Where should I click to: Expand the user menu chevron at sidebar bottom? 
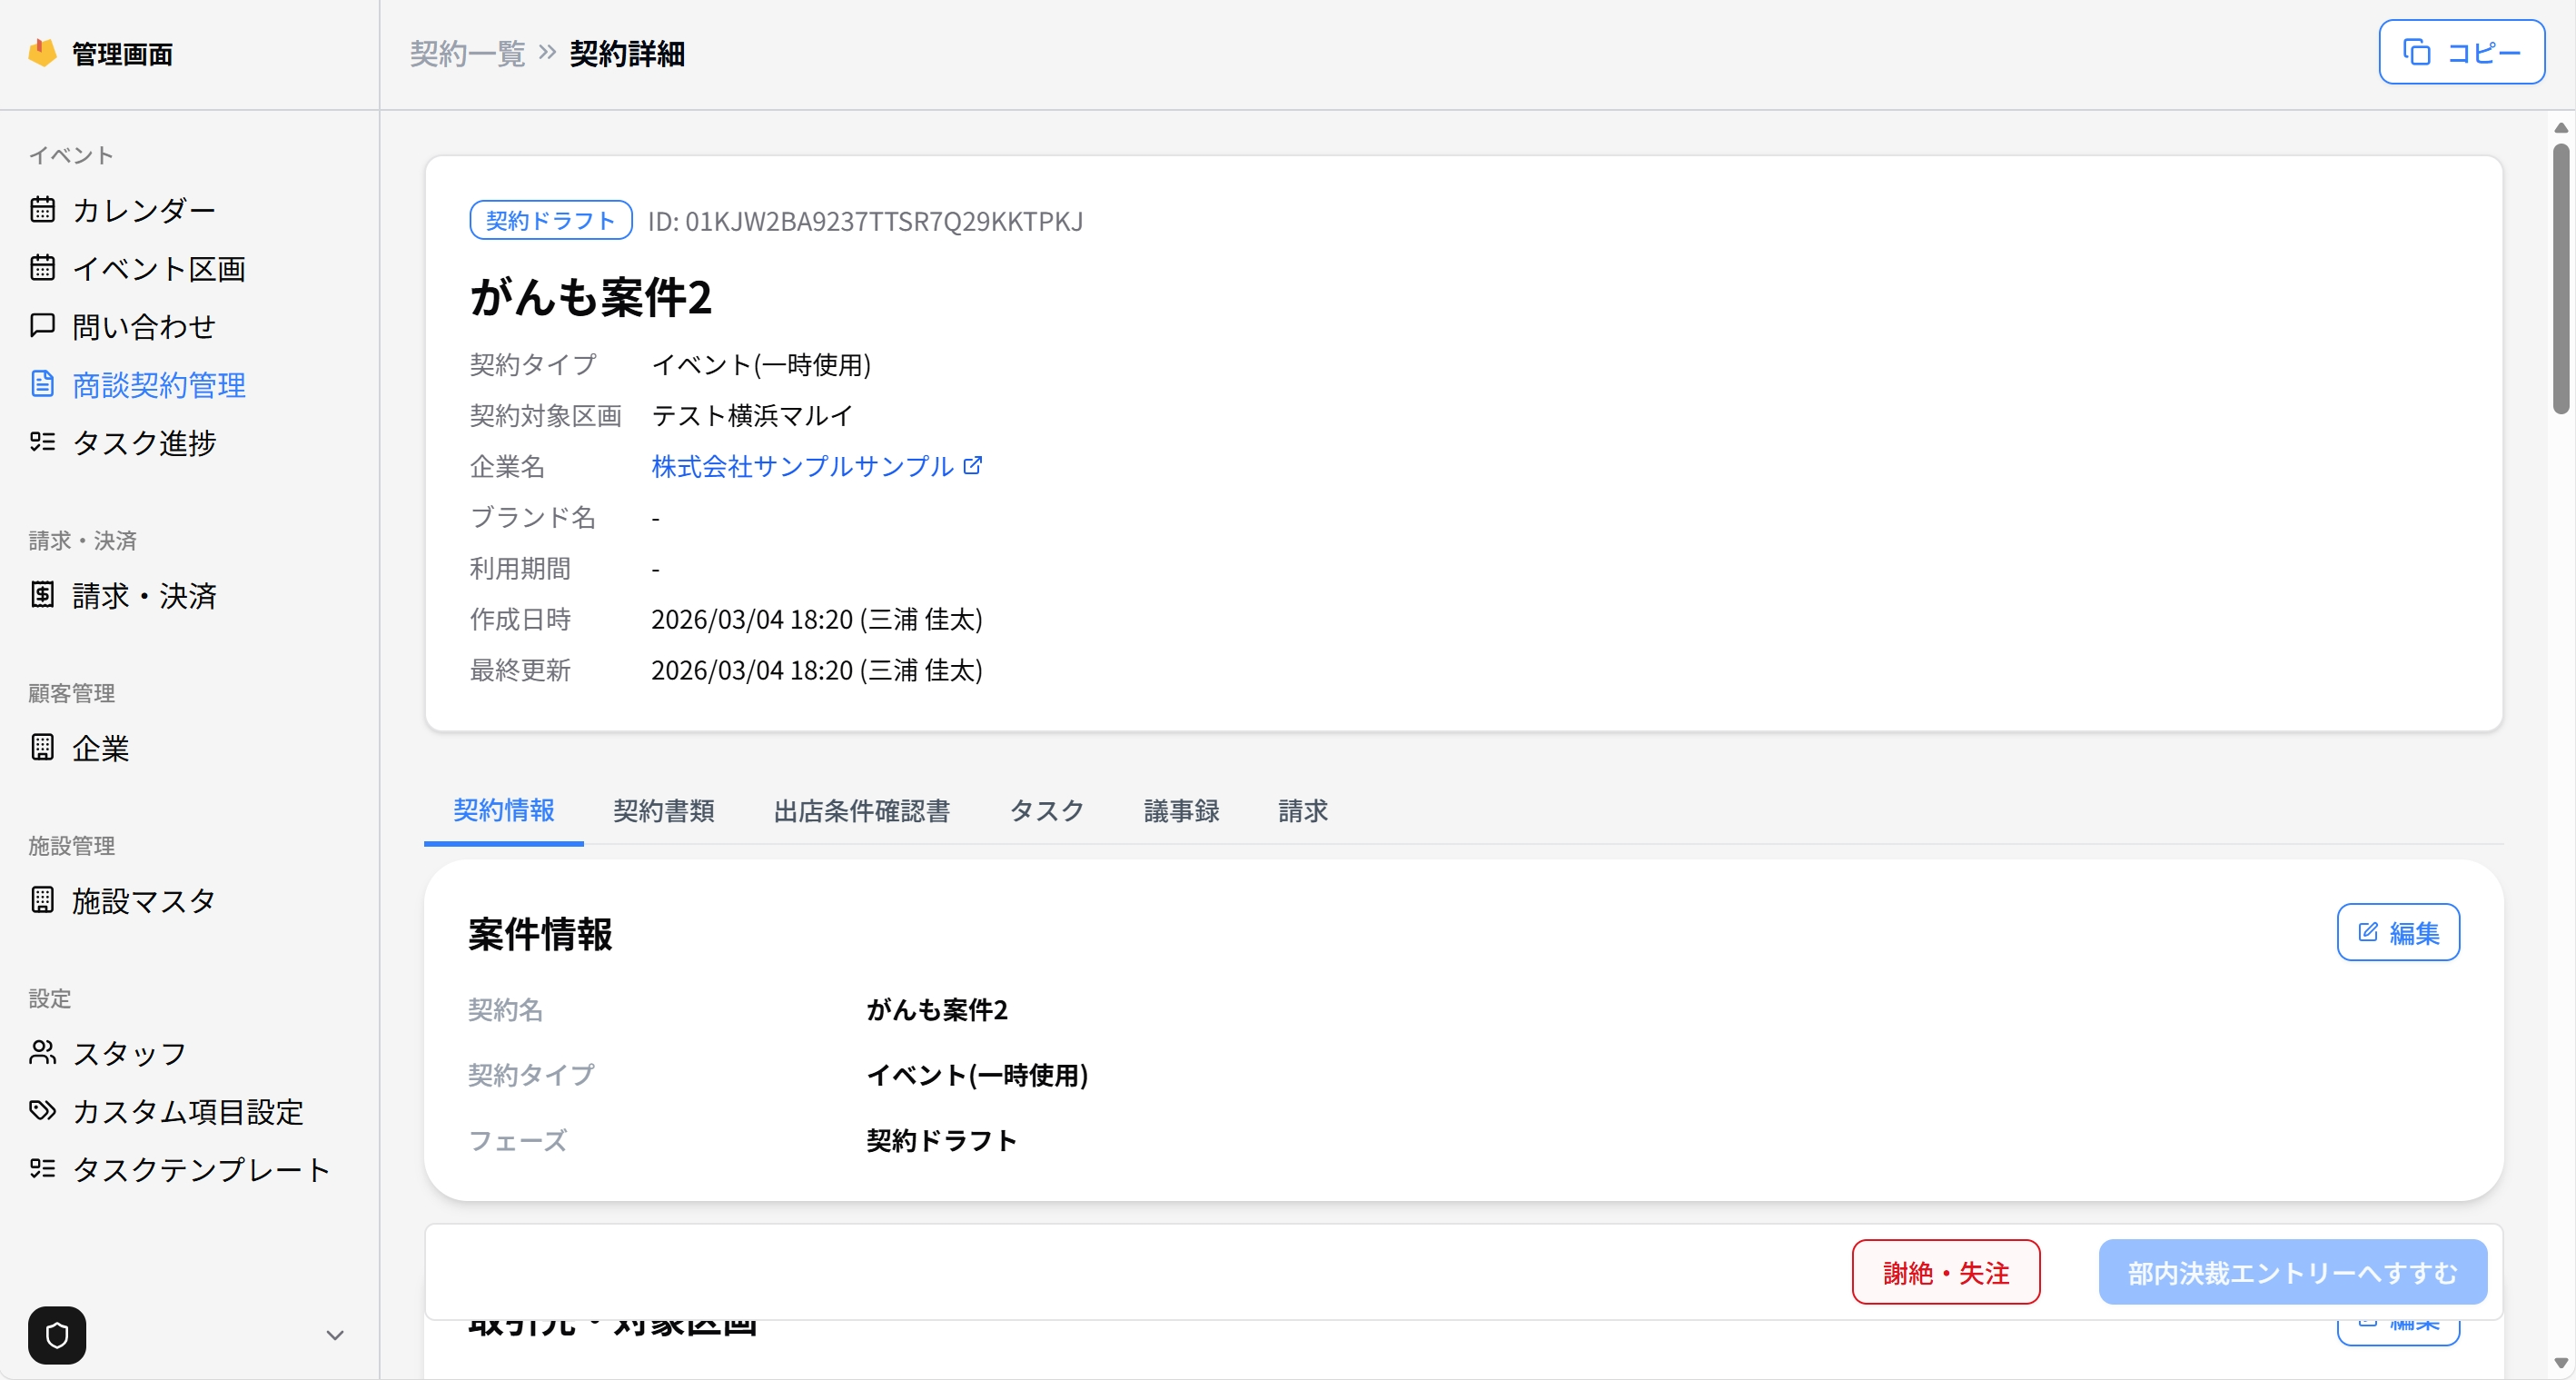point(335,1335)
